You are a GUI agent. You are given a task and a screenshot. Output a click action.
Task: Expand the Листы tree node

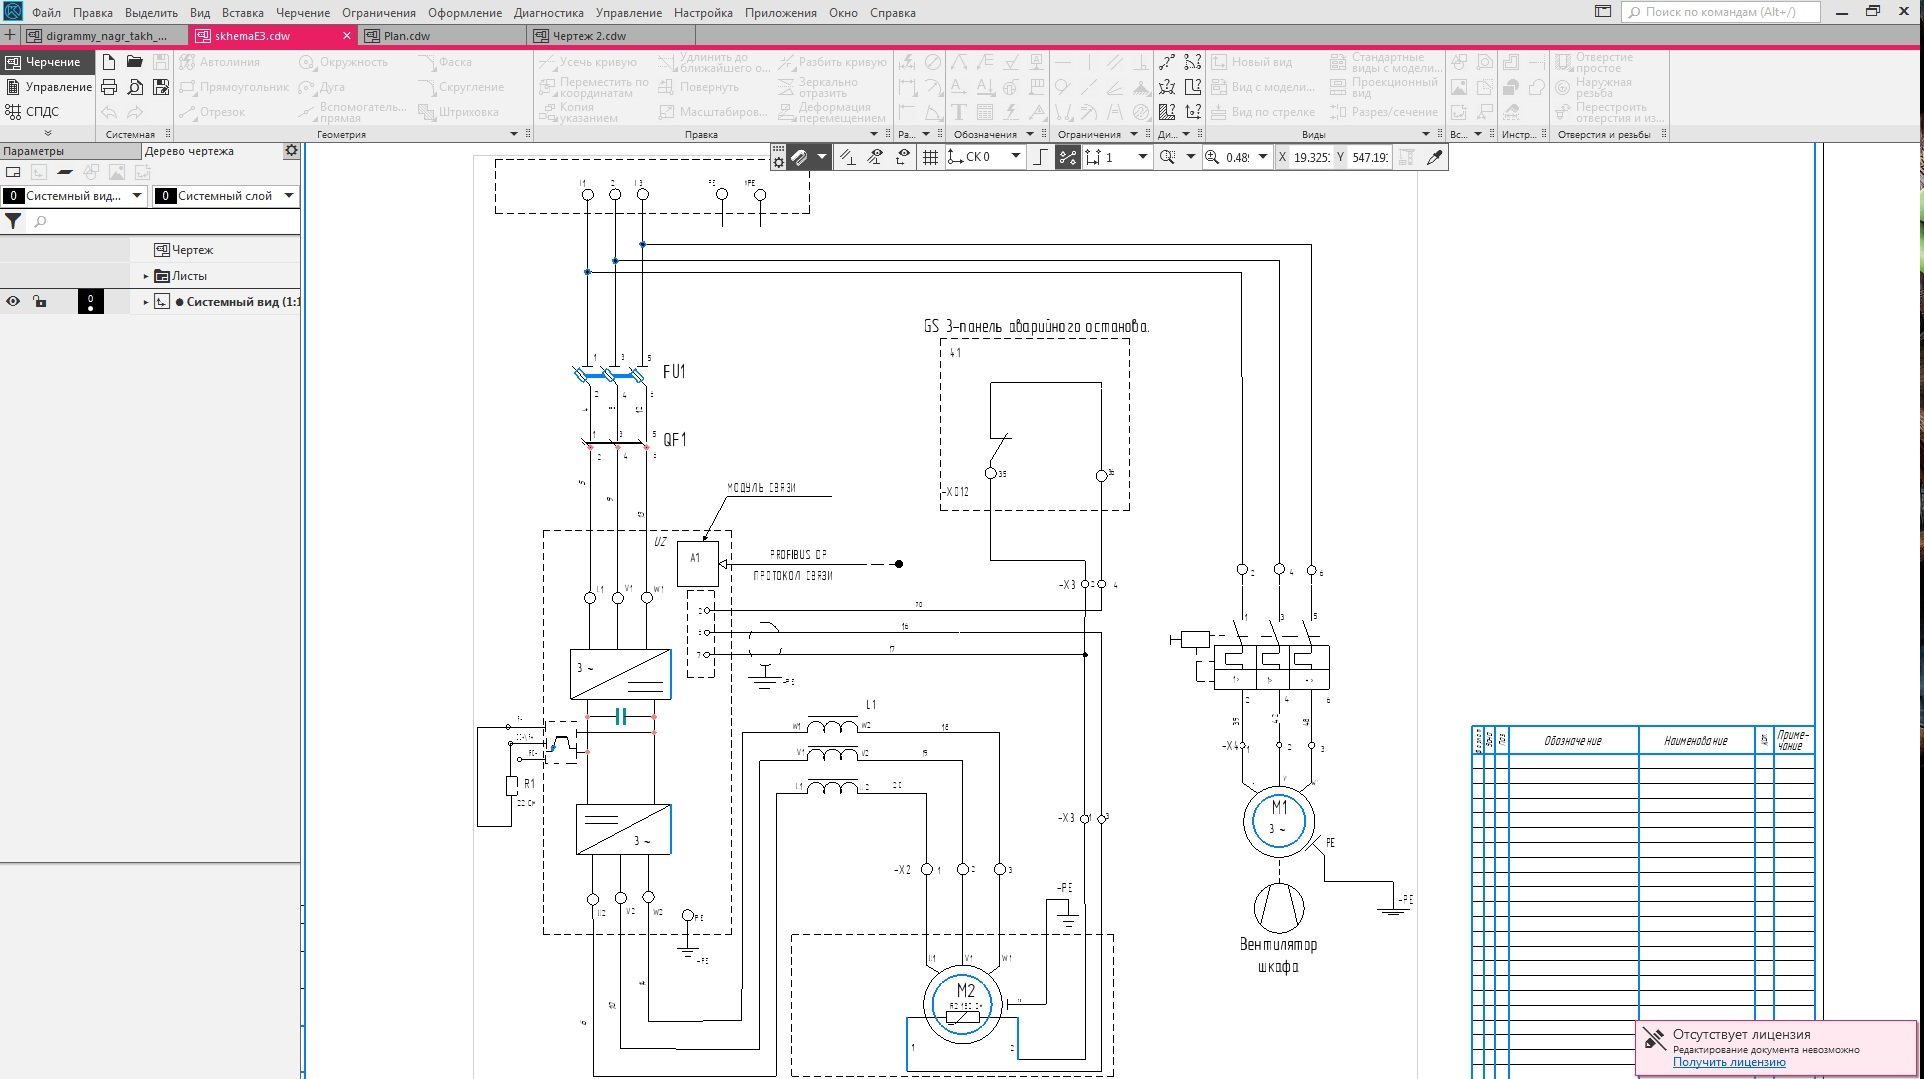[x=146, y=276]
